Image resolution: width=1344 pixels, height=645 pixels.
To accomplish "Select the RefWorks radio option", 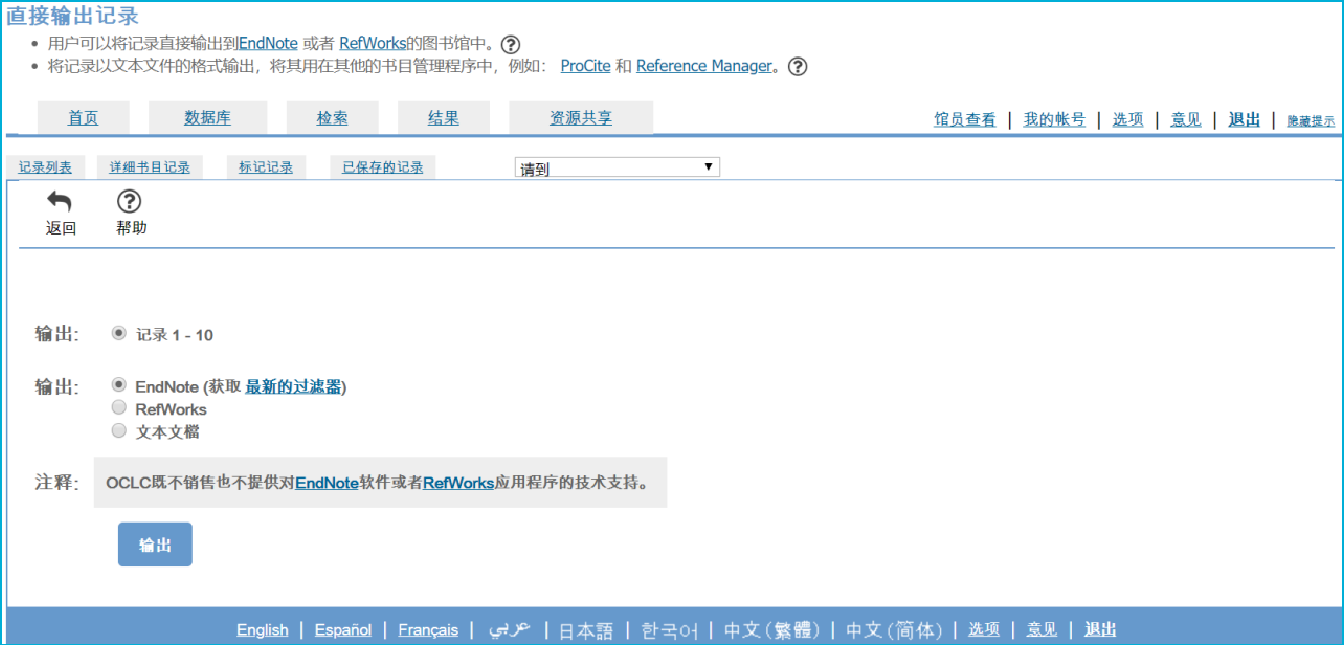I will pos(119,408).
